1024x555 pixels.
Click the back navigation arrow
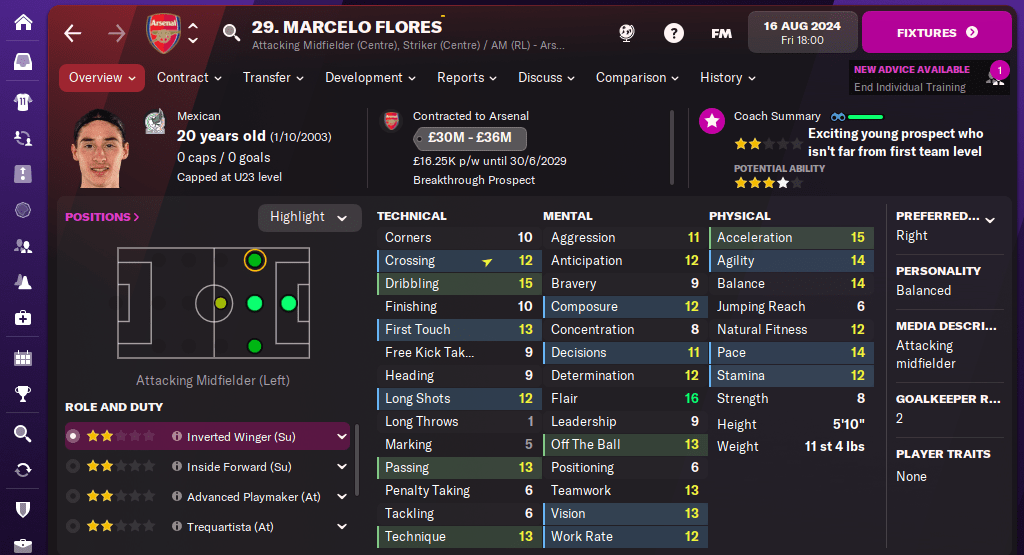click(72, 33)
